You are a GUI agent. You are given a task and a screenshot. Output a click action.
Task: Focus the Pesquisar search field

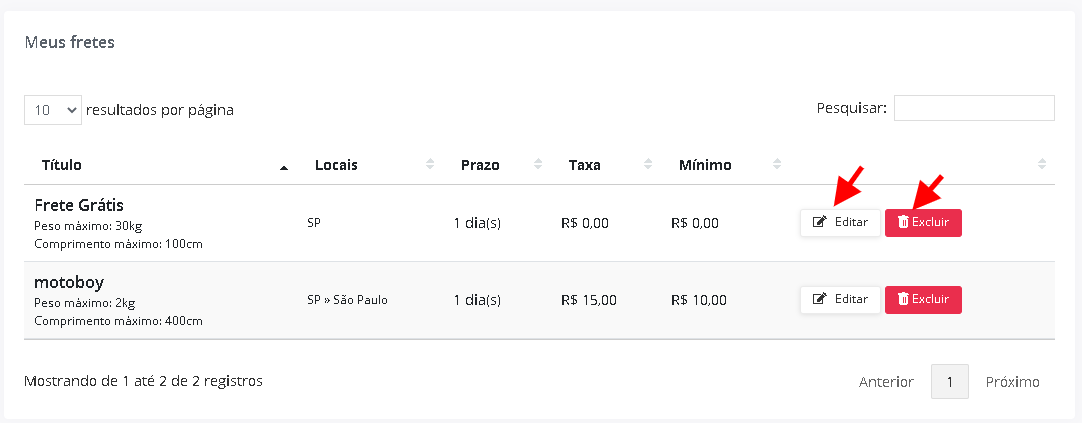(974, 108)
